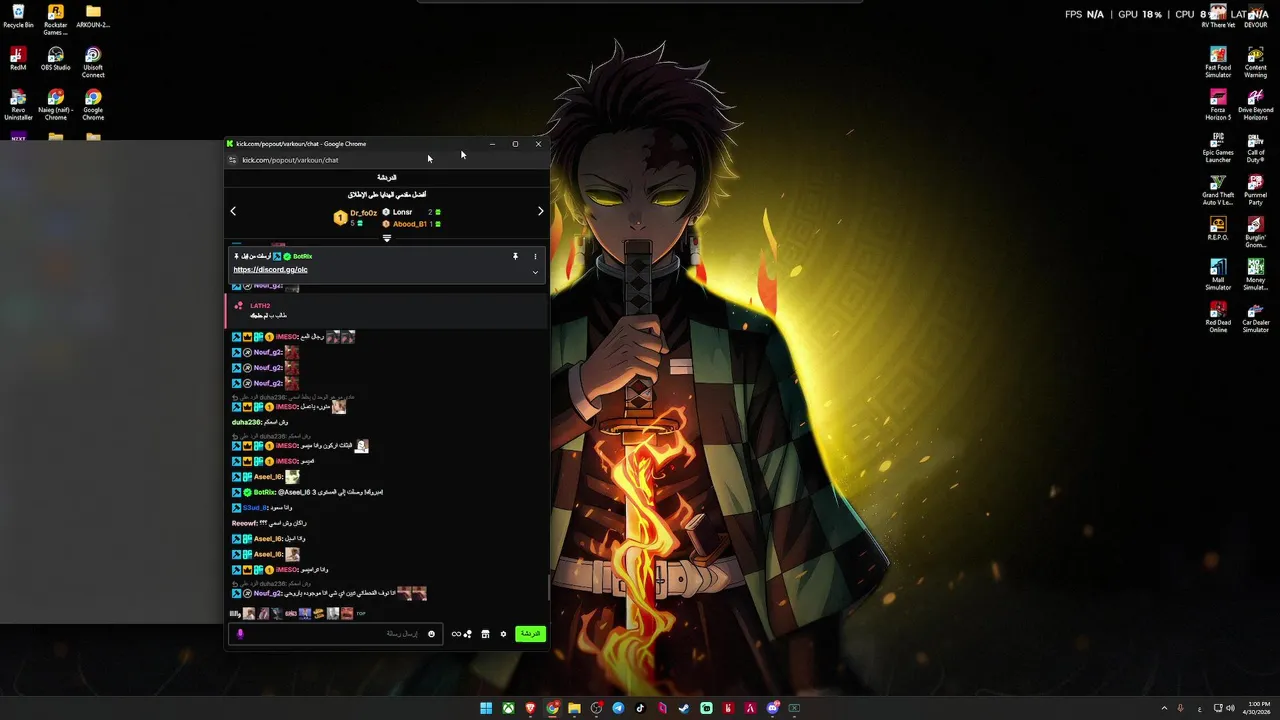Go to next leaderboard slide arrow
The height and width of the screenshot is (720, 1280).
coord(540,211)
